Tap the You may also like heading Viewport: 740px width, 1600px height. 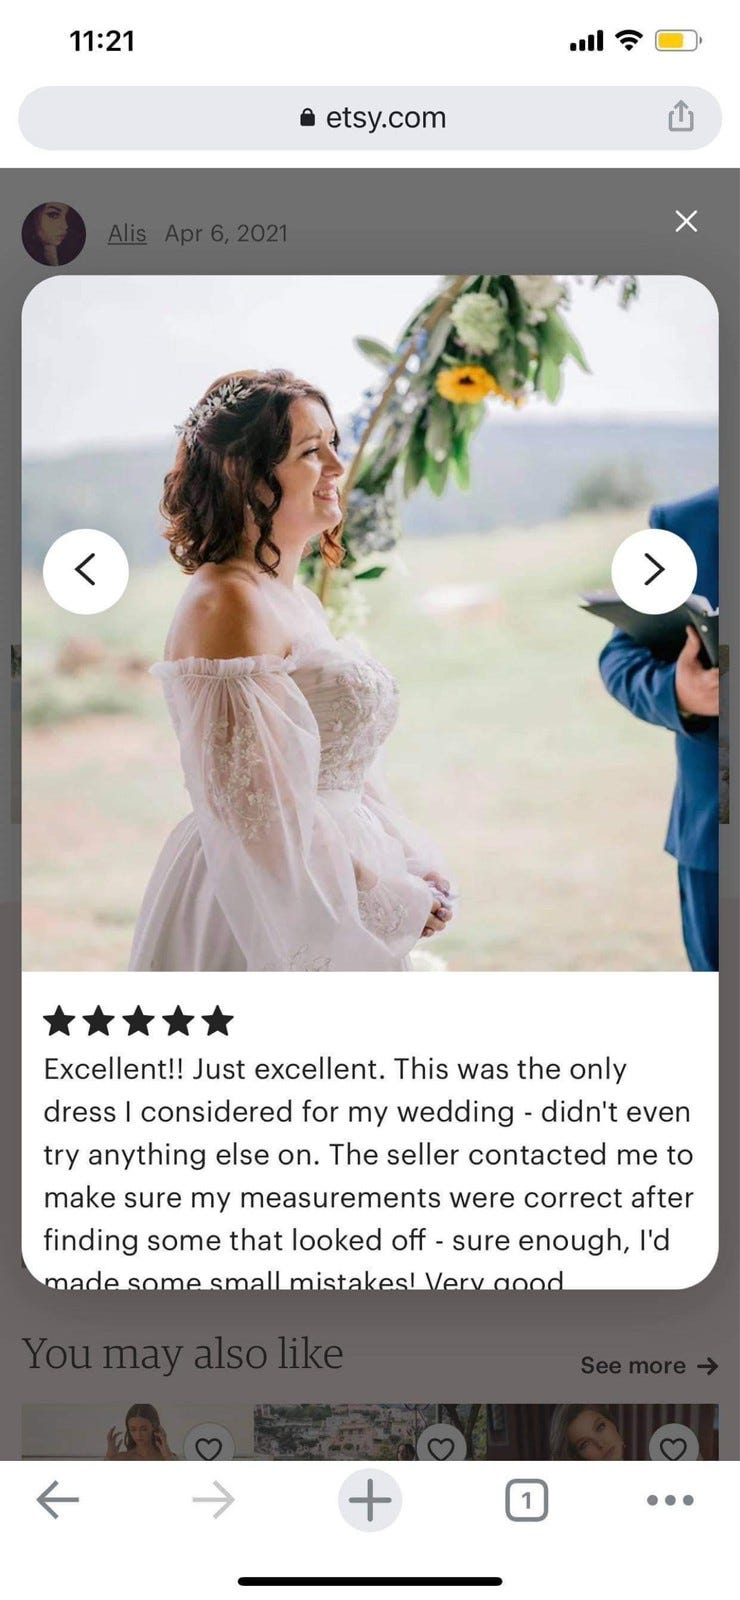[183, 1354]
